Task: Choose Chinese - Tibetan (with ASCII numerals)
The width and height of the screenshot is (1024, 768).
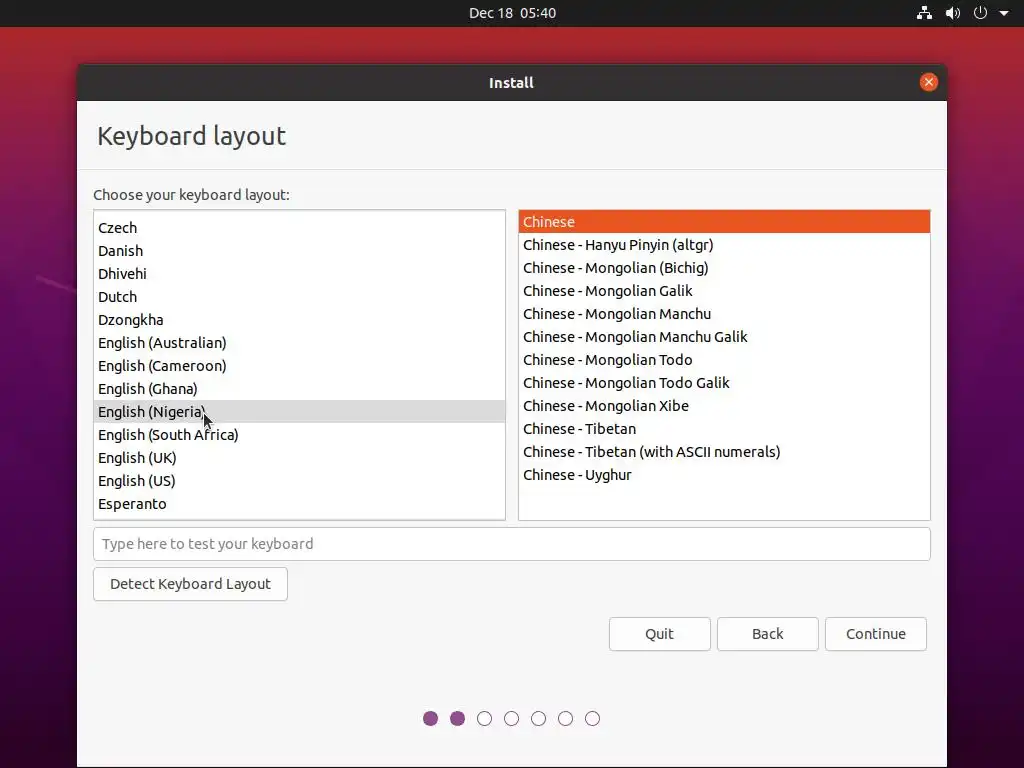Action: click(724, 452)
